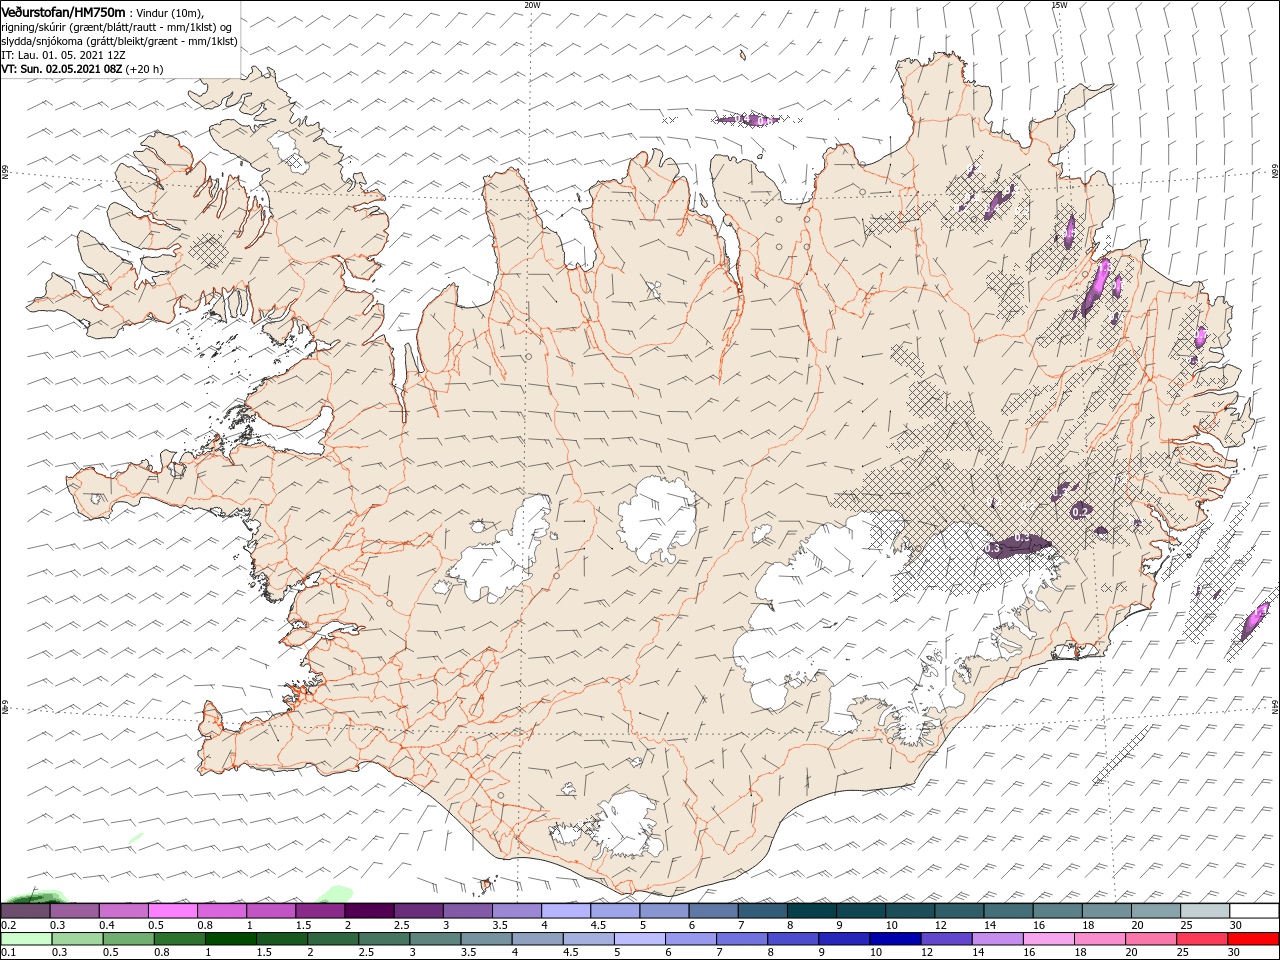Viewport: 1280px width, 960px height.
Task: Click the Veðurstofan/HM750m map title
Action: coord(64,11)
